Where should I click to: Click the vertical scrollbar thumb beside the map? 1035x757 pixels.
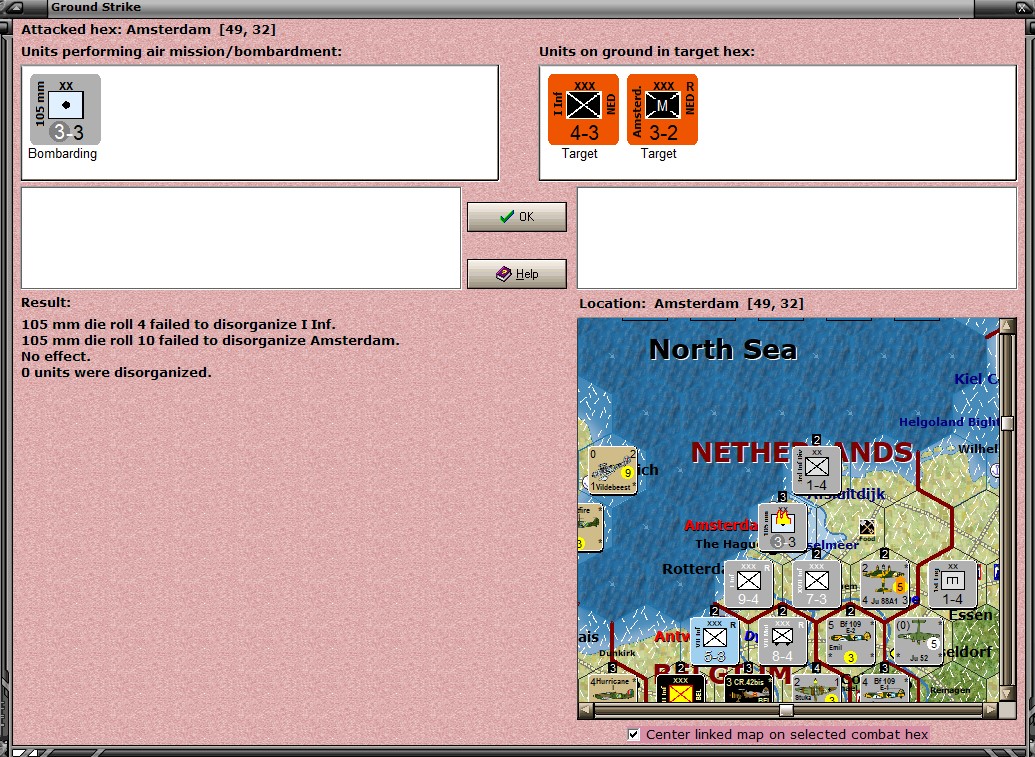click(x=1007, y=423)
